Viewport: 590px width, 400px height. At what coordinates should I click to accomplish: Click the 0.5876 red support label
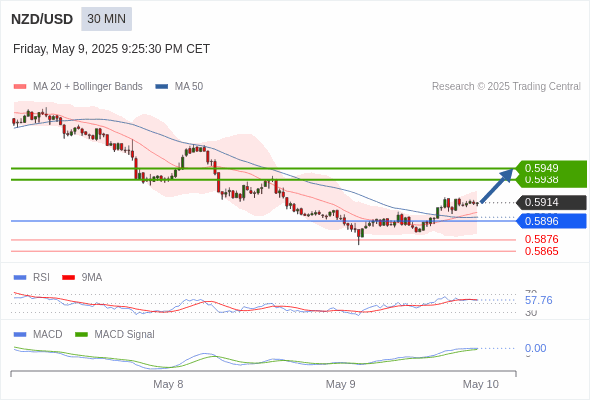pyautogui.click(x=541, y=239)
